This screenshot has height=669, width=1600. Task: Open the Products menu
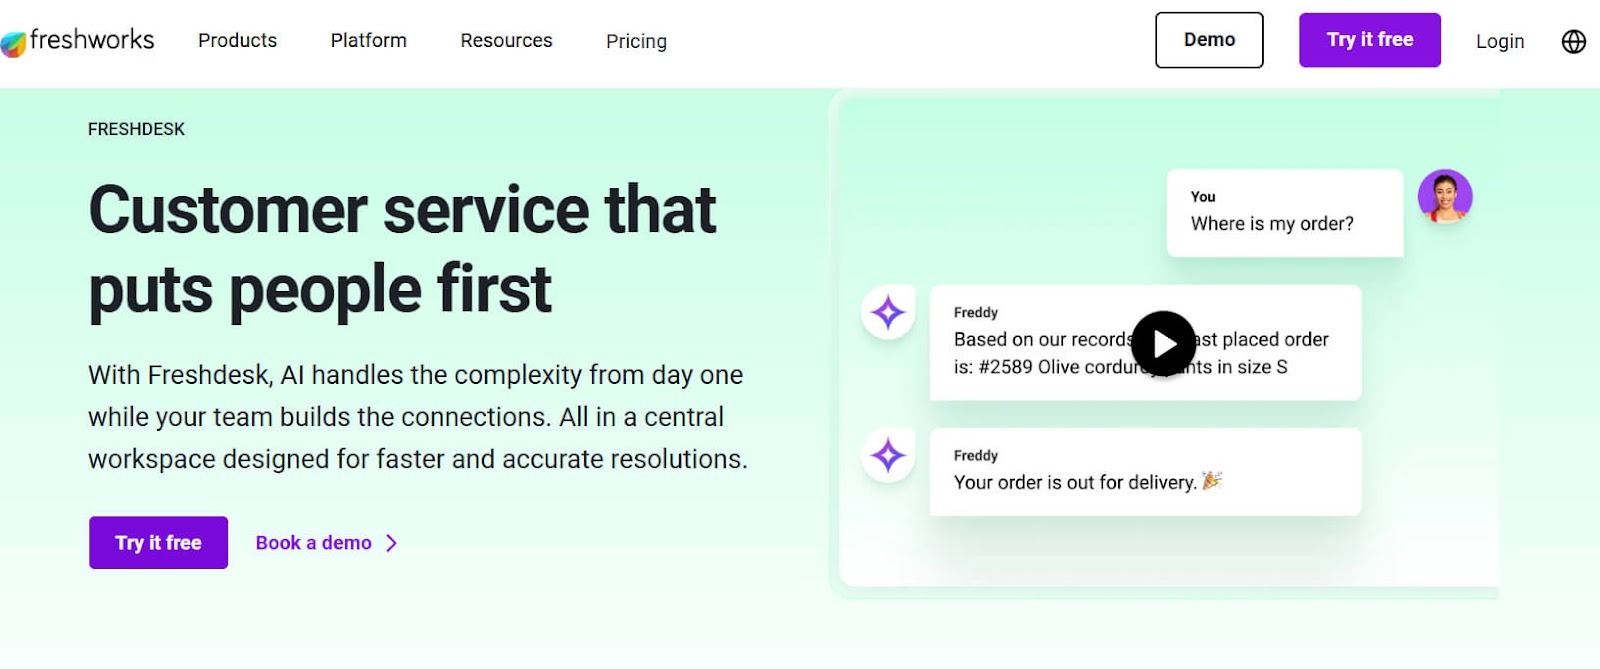pyautogui.click(x=237, y=41)
